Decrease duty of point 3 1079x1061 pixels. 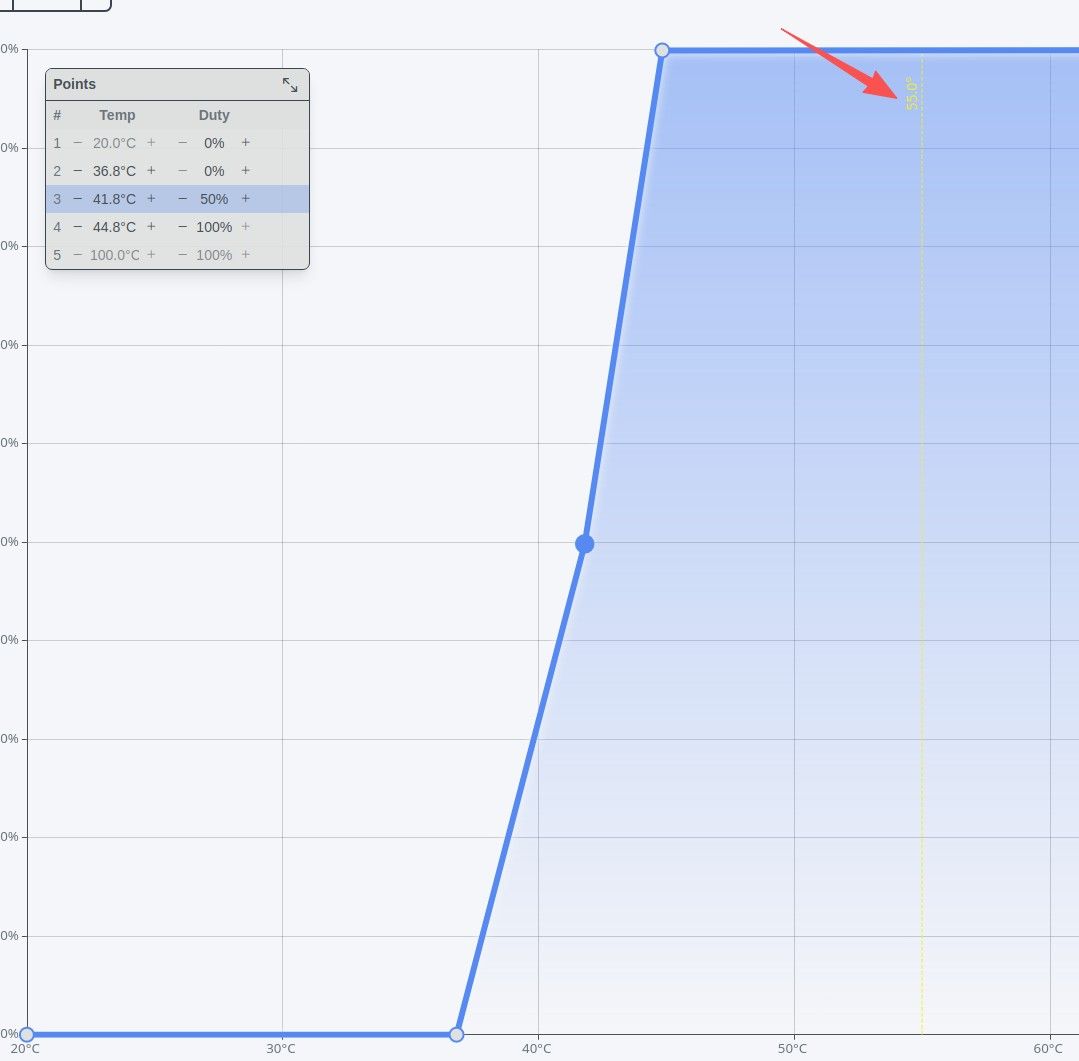click(x=182, y=199)
